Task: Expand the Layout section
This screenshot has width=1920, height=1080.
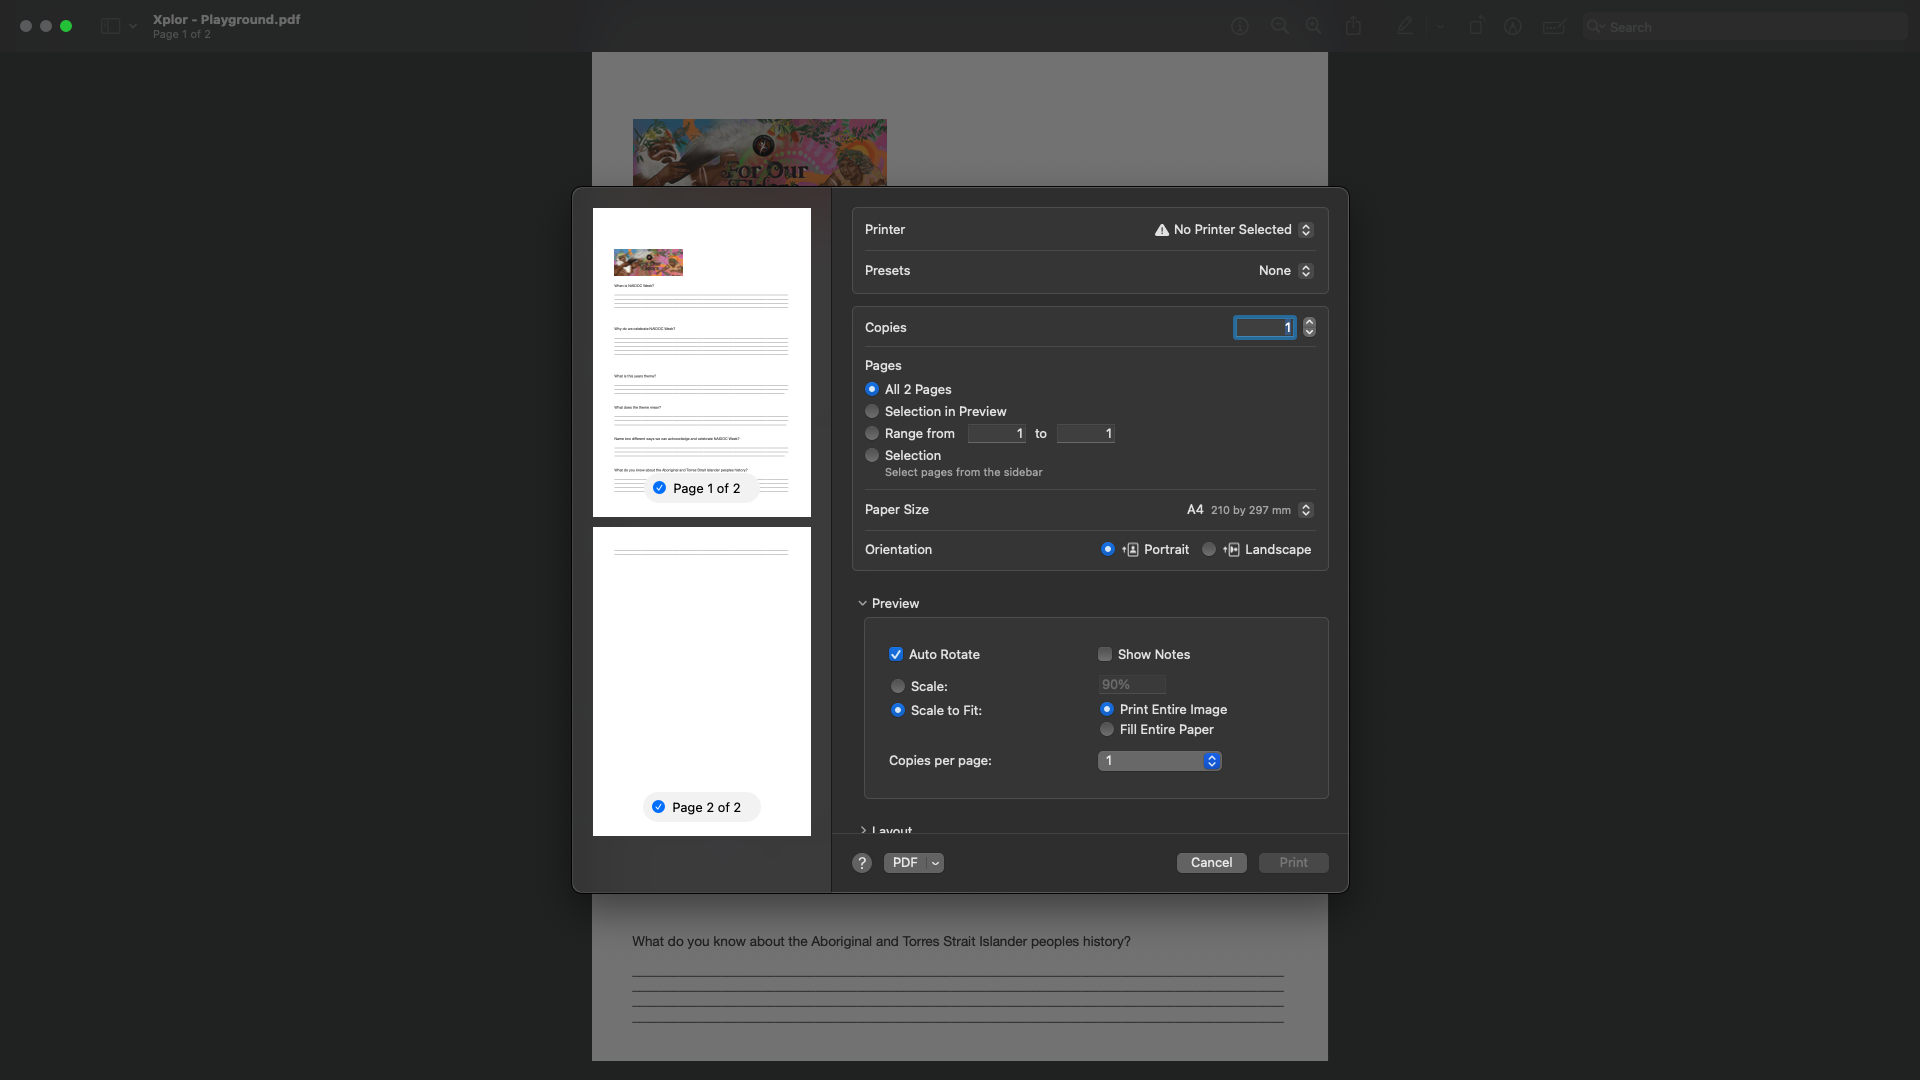Action: point(863,830)
